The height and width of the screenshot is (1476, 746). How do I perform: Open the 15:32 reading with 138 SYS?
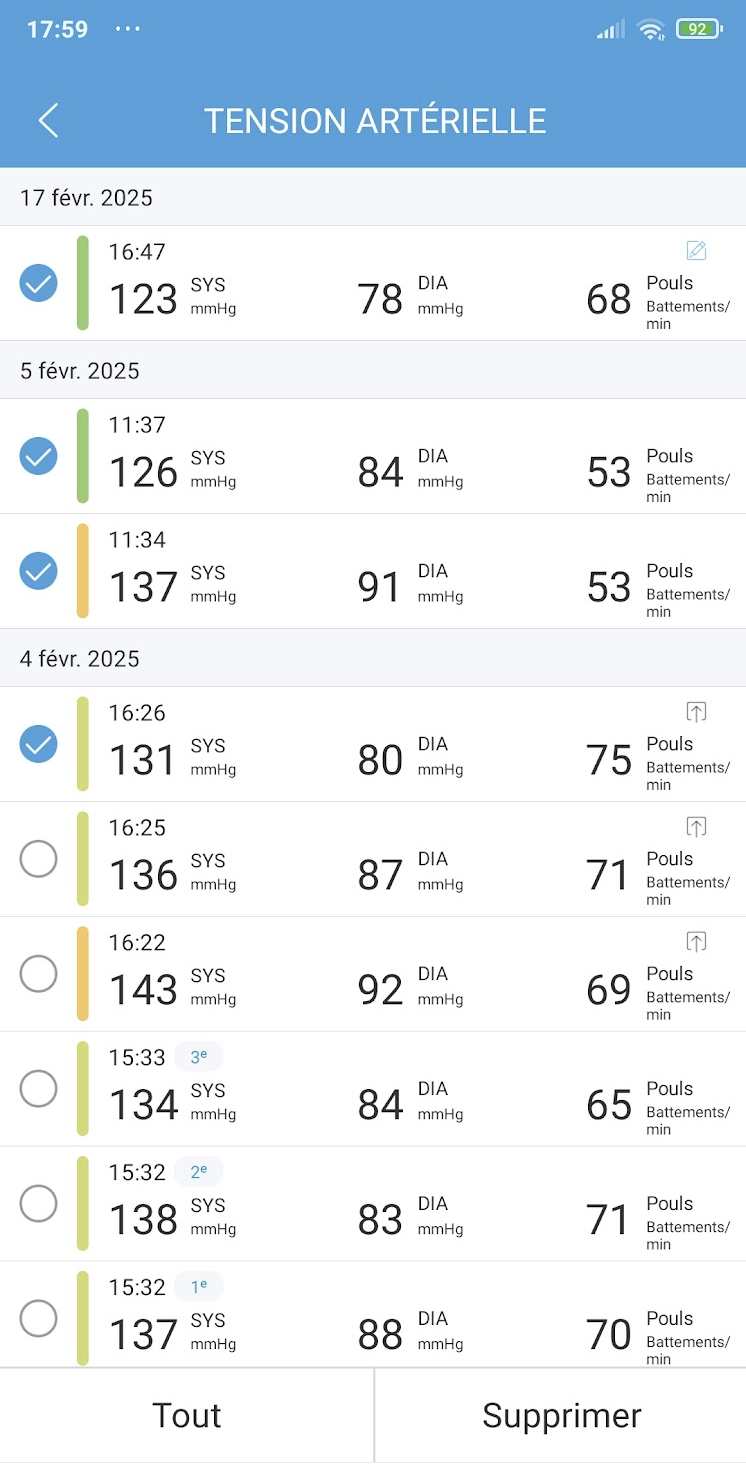click(x=373, y=1204)
